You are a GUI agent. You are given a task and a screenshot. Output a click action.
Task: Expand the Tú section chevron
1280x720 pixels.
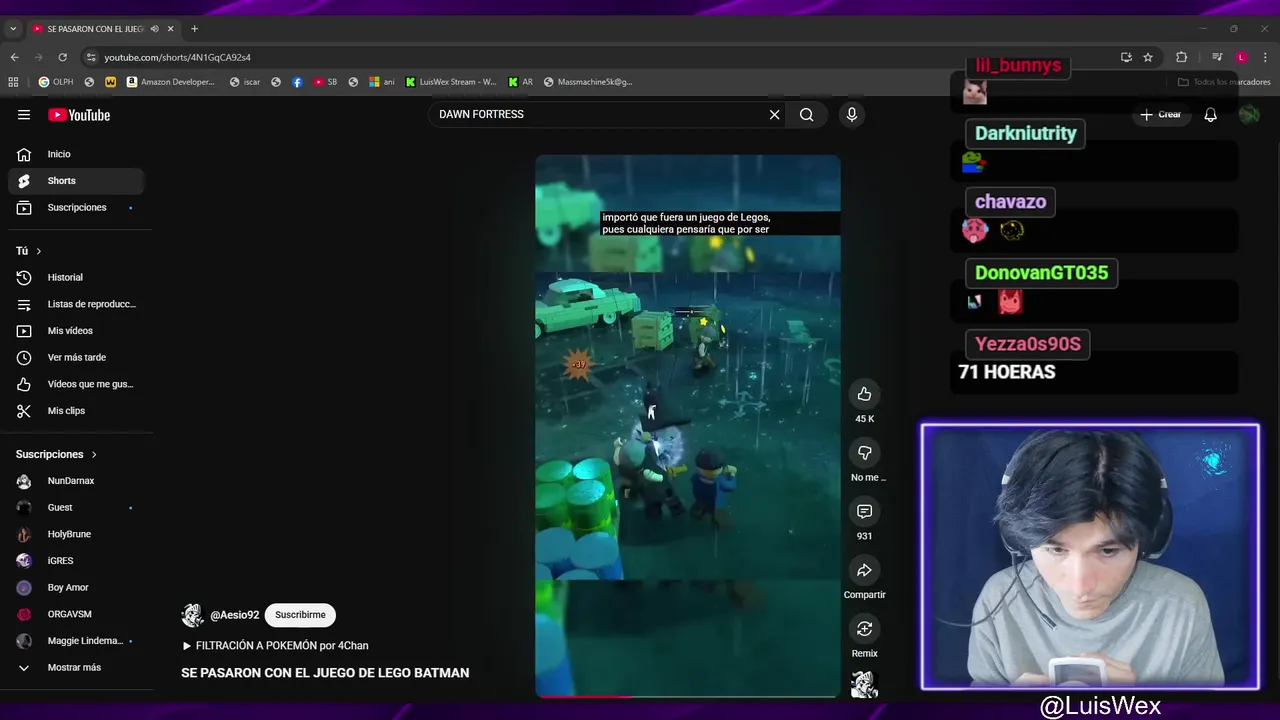click(x=39, y=251)
